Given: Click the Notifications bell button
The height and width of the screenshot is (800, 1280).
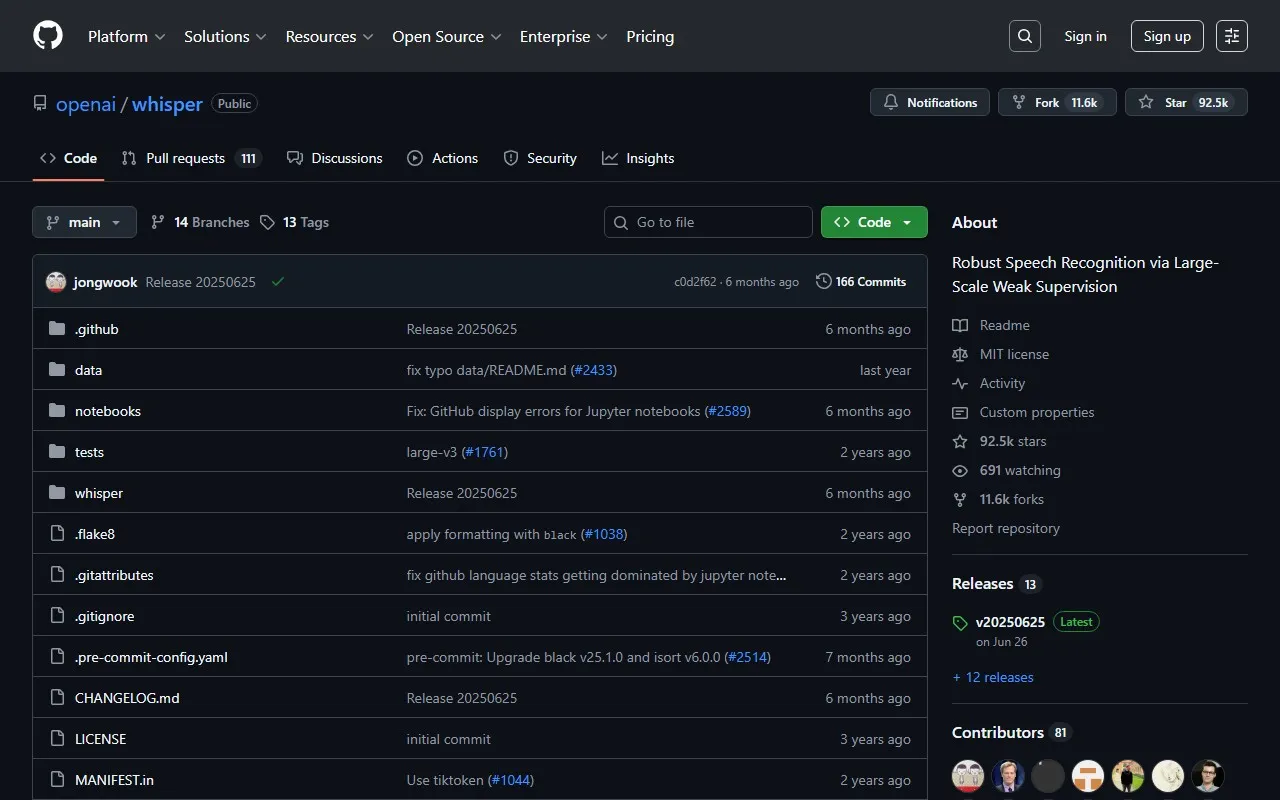Looking at the screenshot, I should 930,103.
